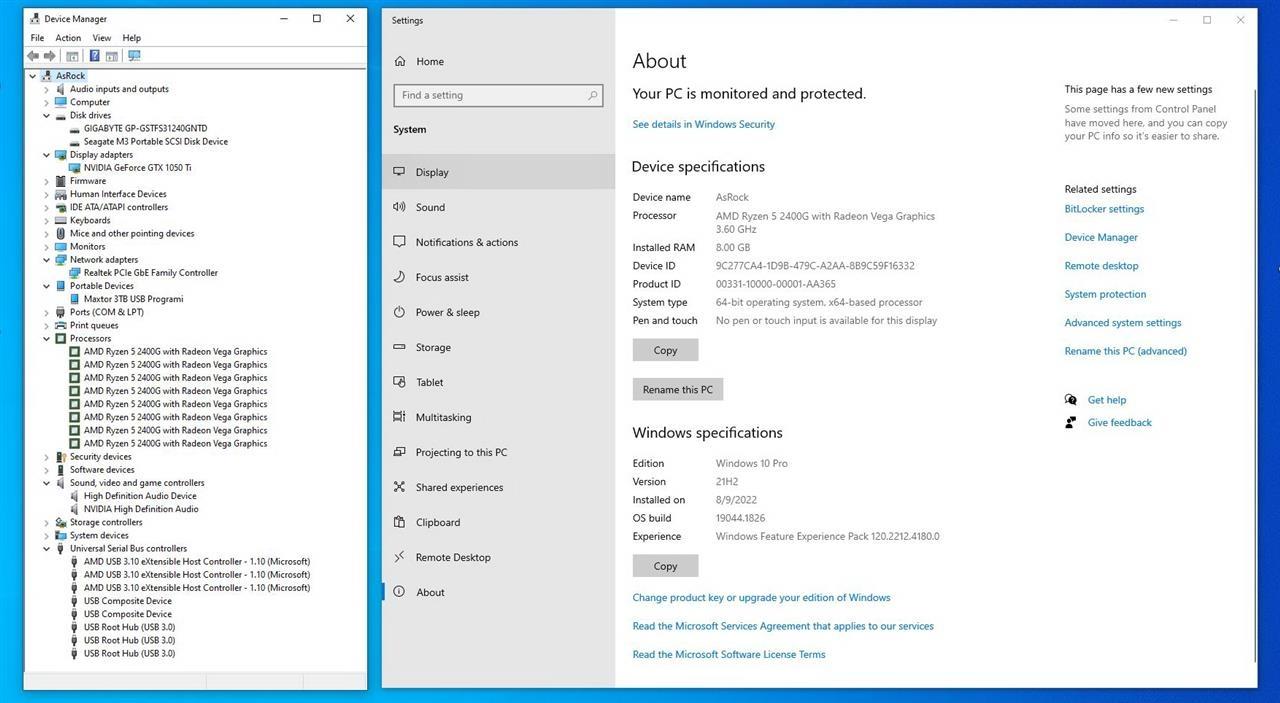Image resolution: width=1280 pixels, height=703 pixels.
Task: Click the Power & sleep icon
Action: [x=399, y=312]
